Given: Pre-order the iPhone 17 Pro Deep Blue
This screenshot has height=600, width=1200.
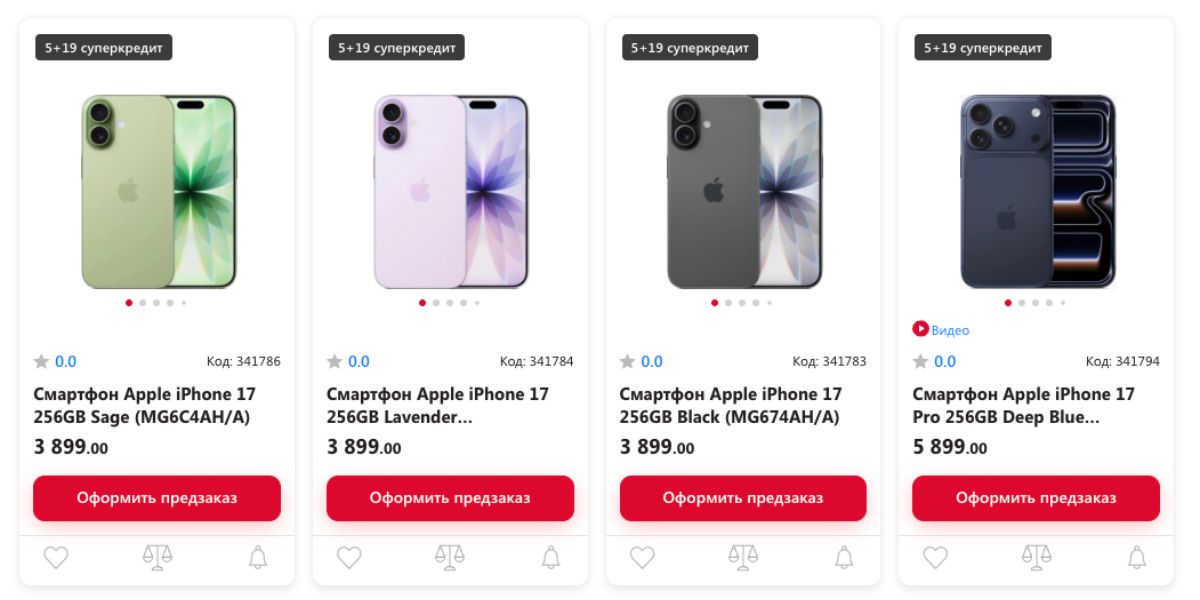Looking at the screenshot, I should (1036, 498).
